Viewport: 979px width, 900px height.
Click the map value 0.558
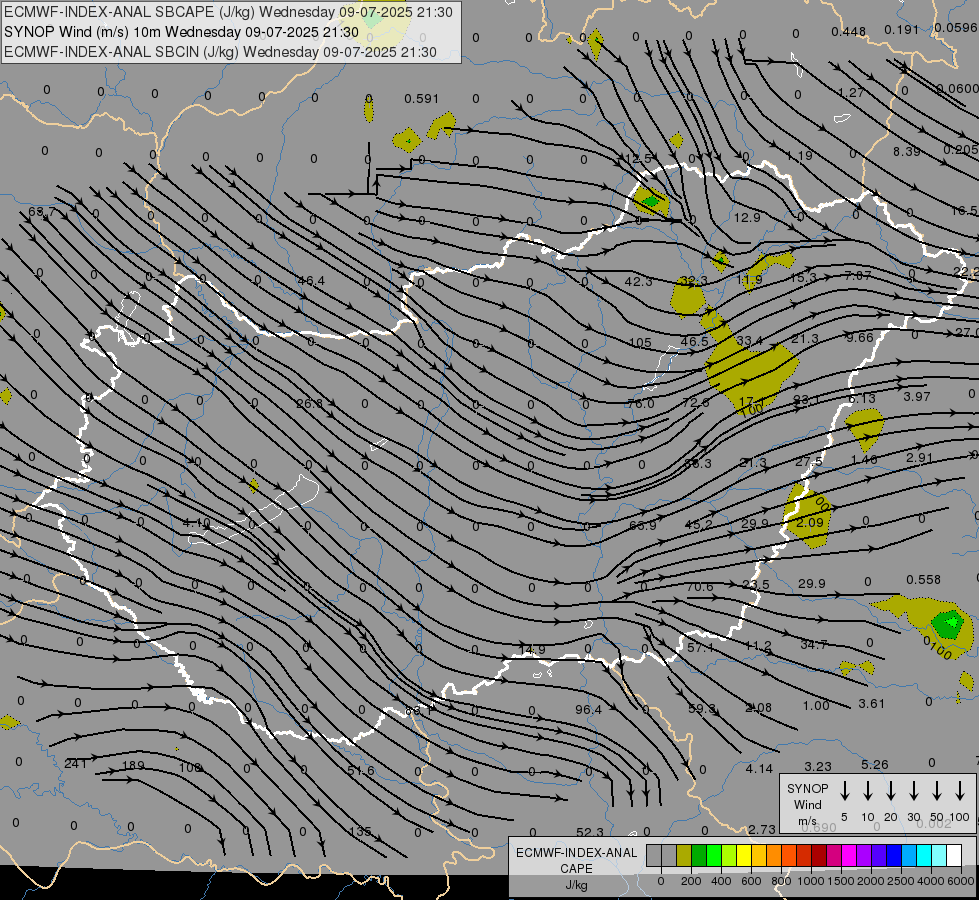(x=923, y=580)
